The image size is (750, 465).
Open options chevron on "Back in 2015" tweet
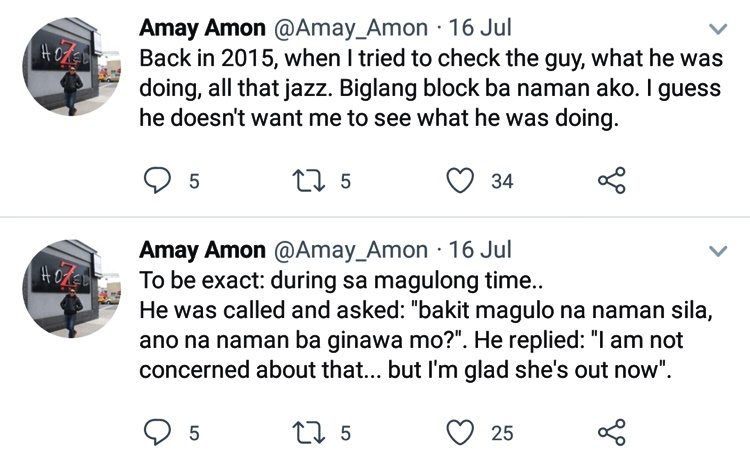point(717,28)
